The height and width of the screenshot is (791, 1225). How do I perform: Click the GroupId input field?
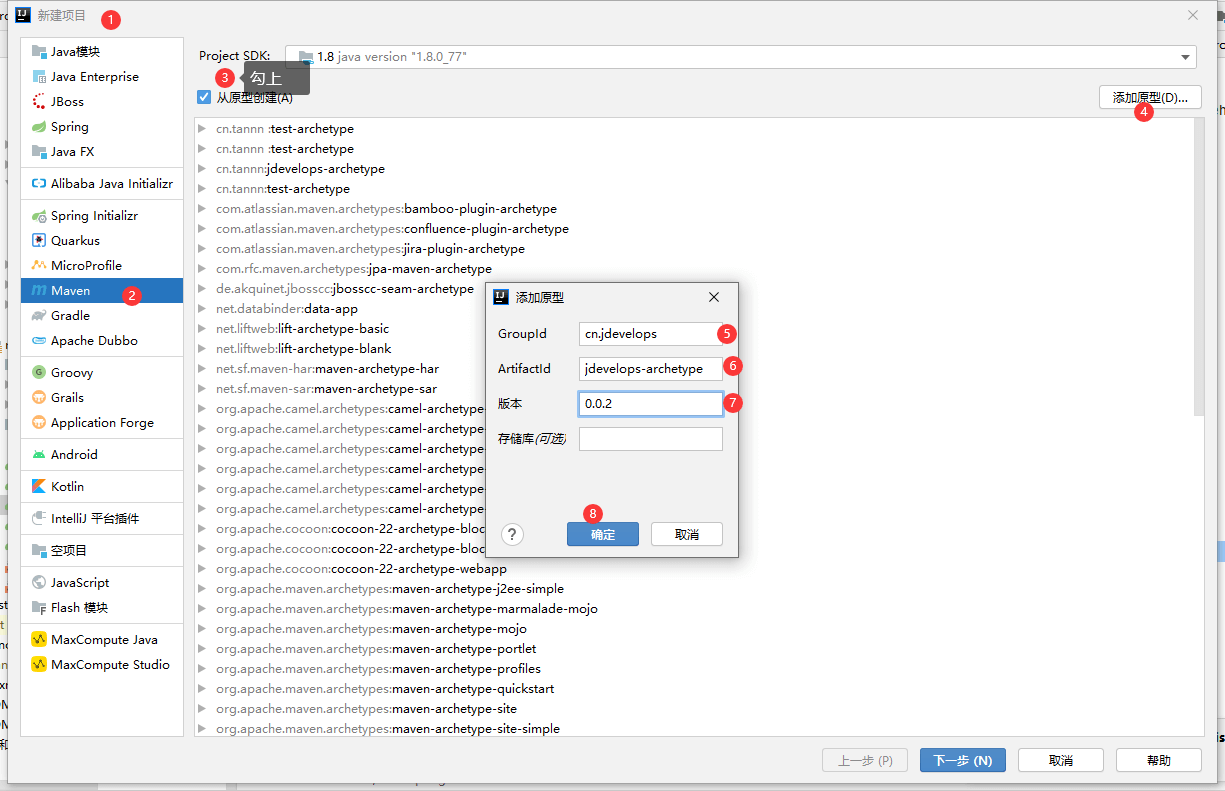[650, 334]
